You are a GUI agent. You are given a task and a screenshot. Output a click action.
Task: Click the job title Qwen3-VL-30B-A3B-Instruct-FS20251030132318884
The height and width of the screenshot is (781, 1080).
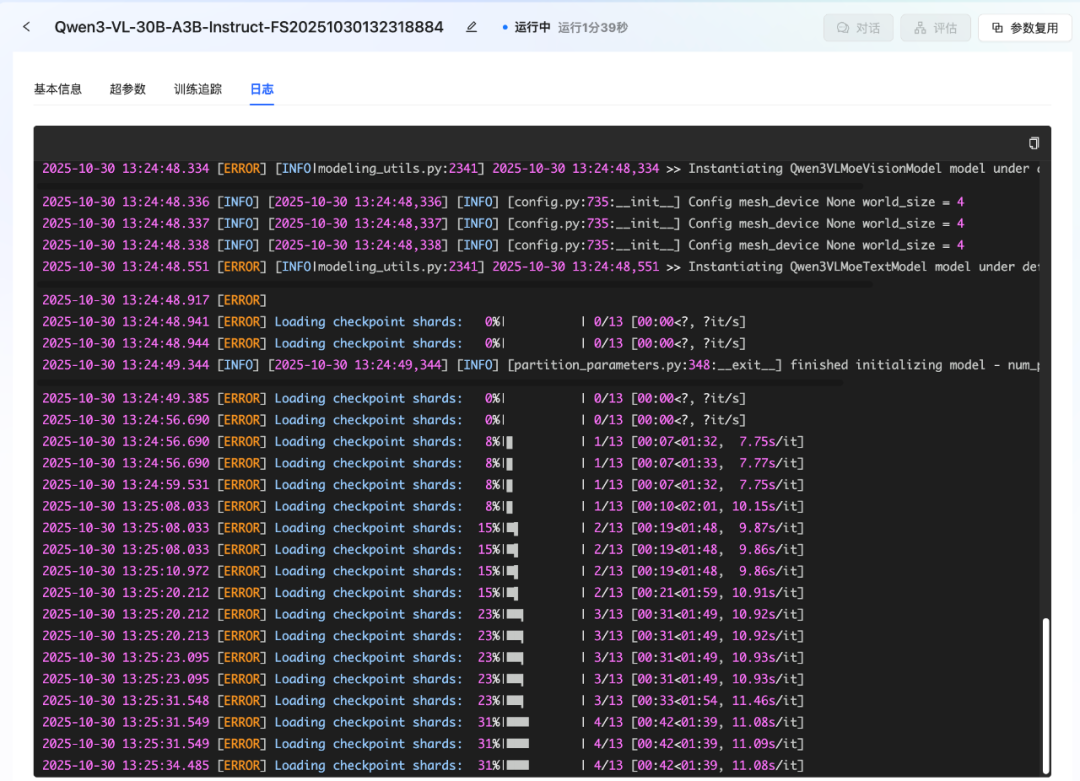click(x=249, y=28)
